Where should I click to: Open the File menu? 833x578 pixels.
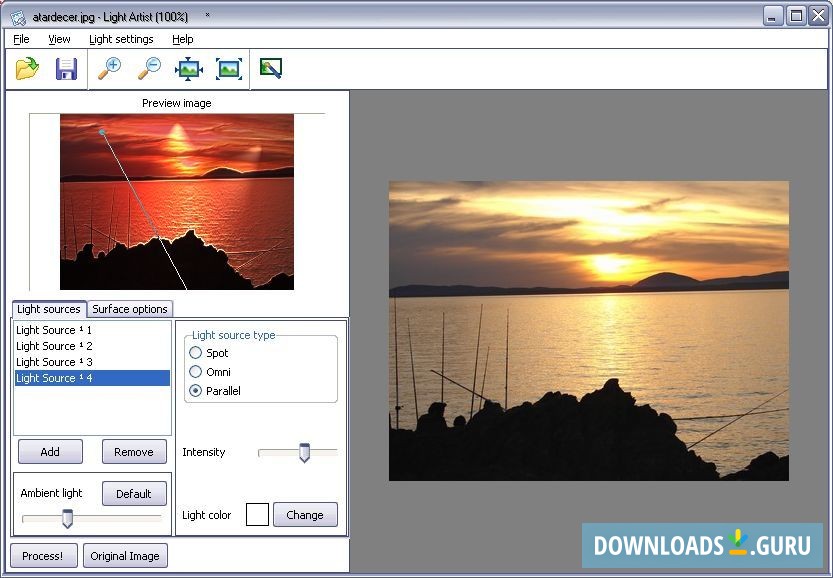[21, 39]
